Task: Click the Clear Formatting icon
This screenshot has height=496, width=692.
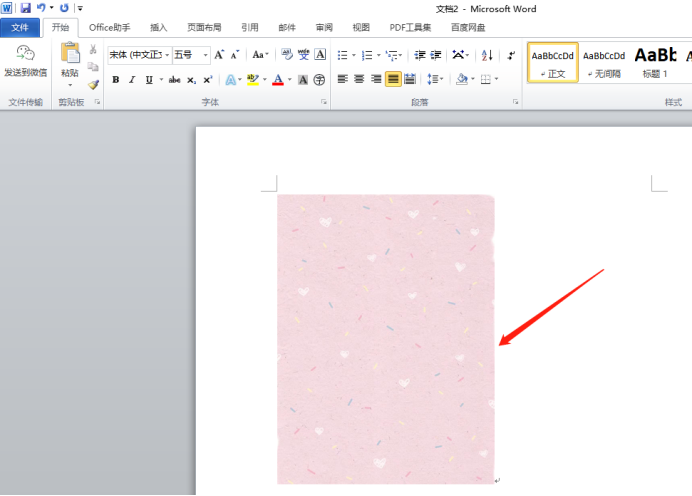Action: [287, 55]
